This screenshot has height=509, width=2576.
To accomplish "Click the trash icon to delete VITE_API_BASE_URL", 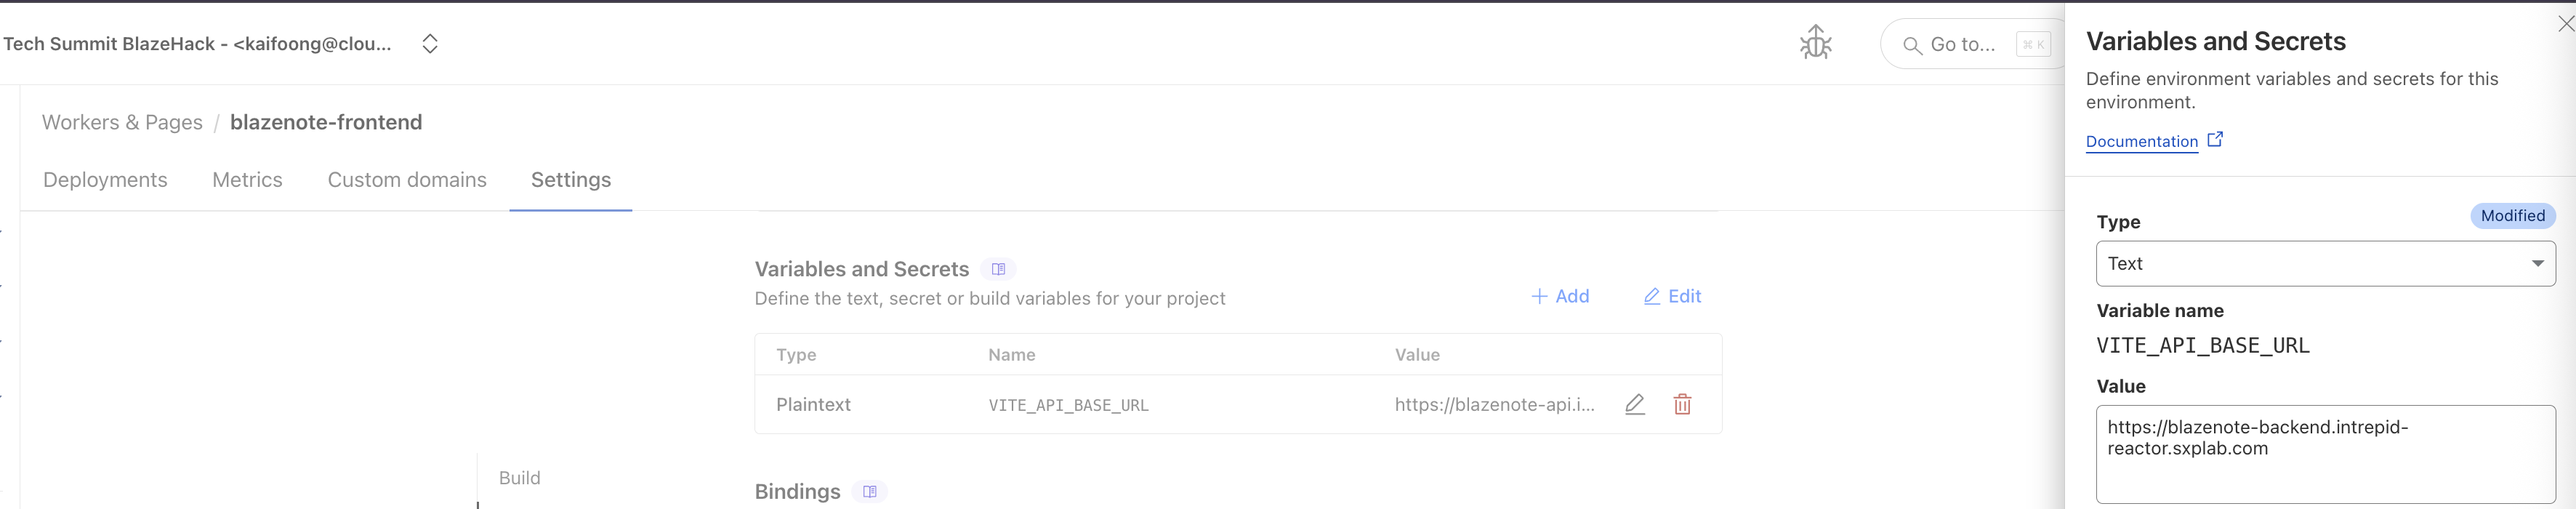I will pos(1682,405).
